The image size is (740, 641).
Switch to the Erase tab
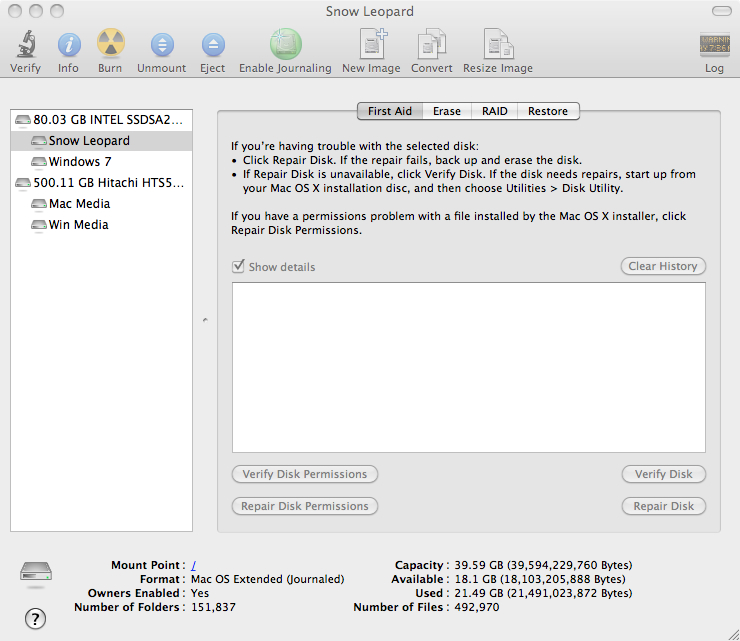tap(446, 111)
